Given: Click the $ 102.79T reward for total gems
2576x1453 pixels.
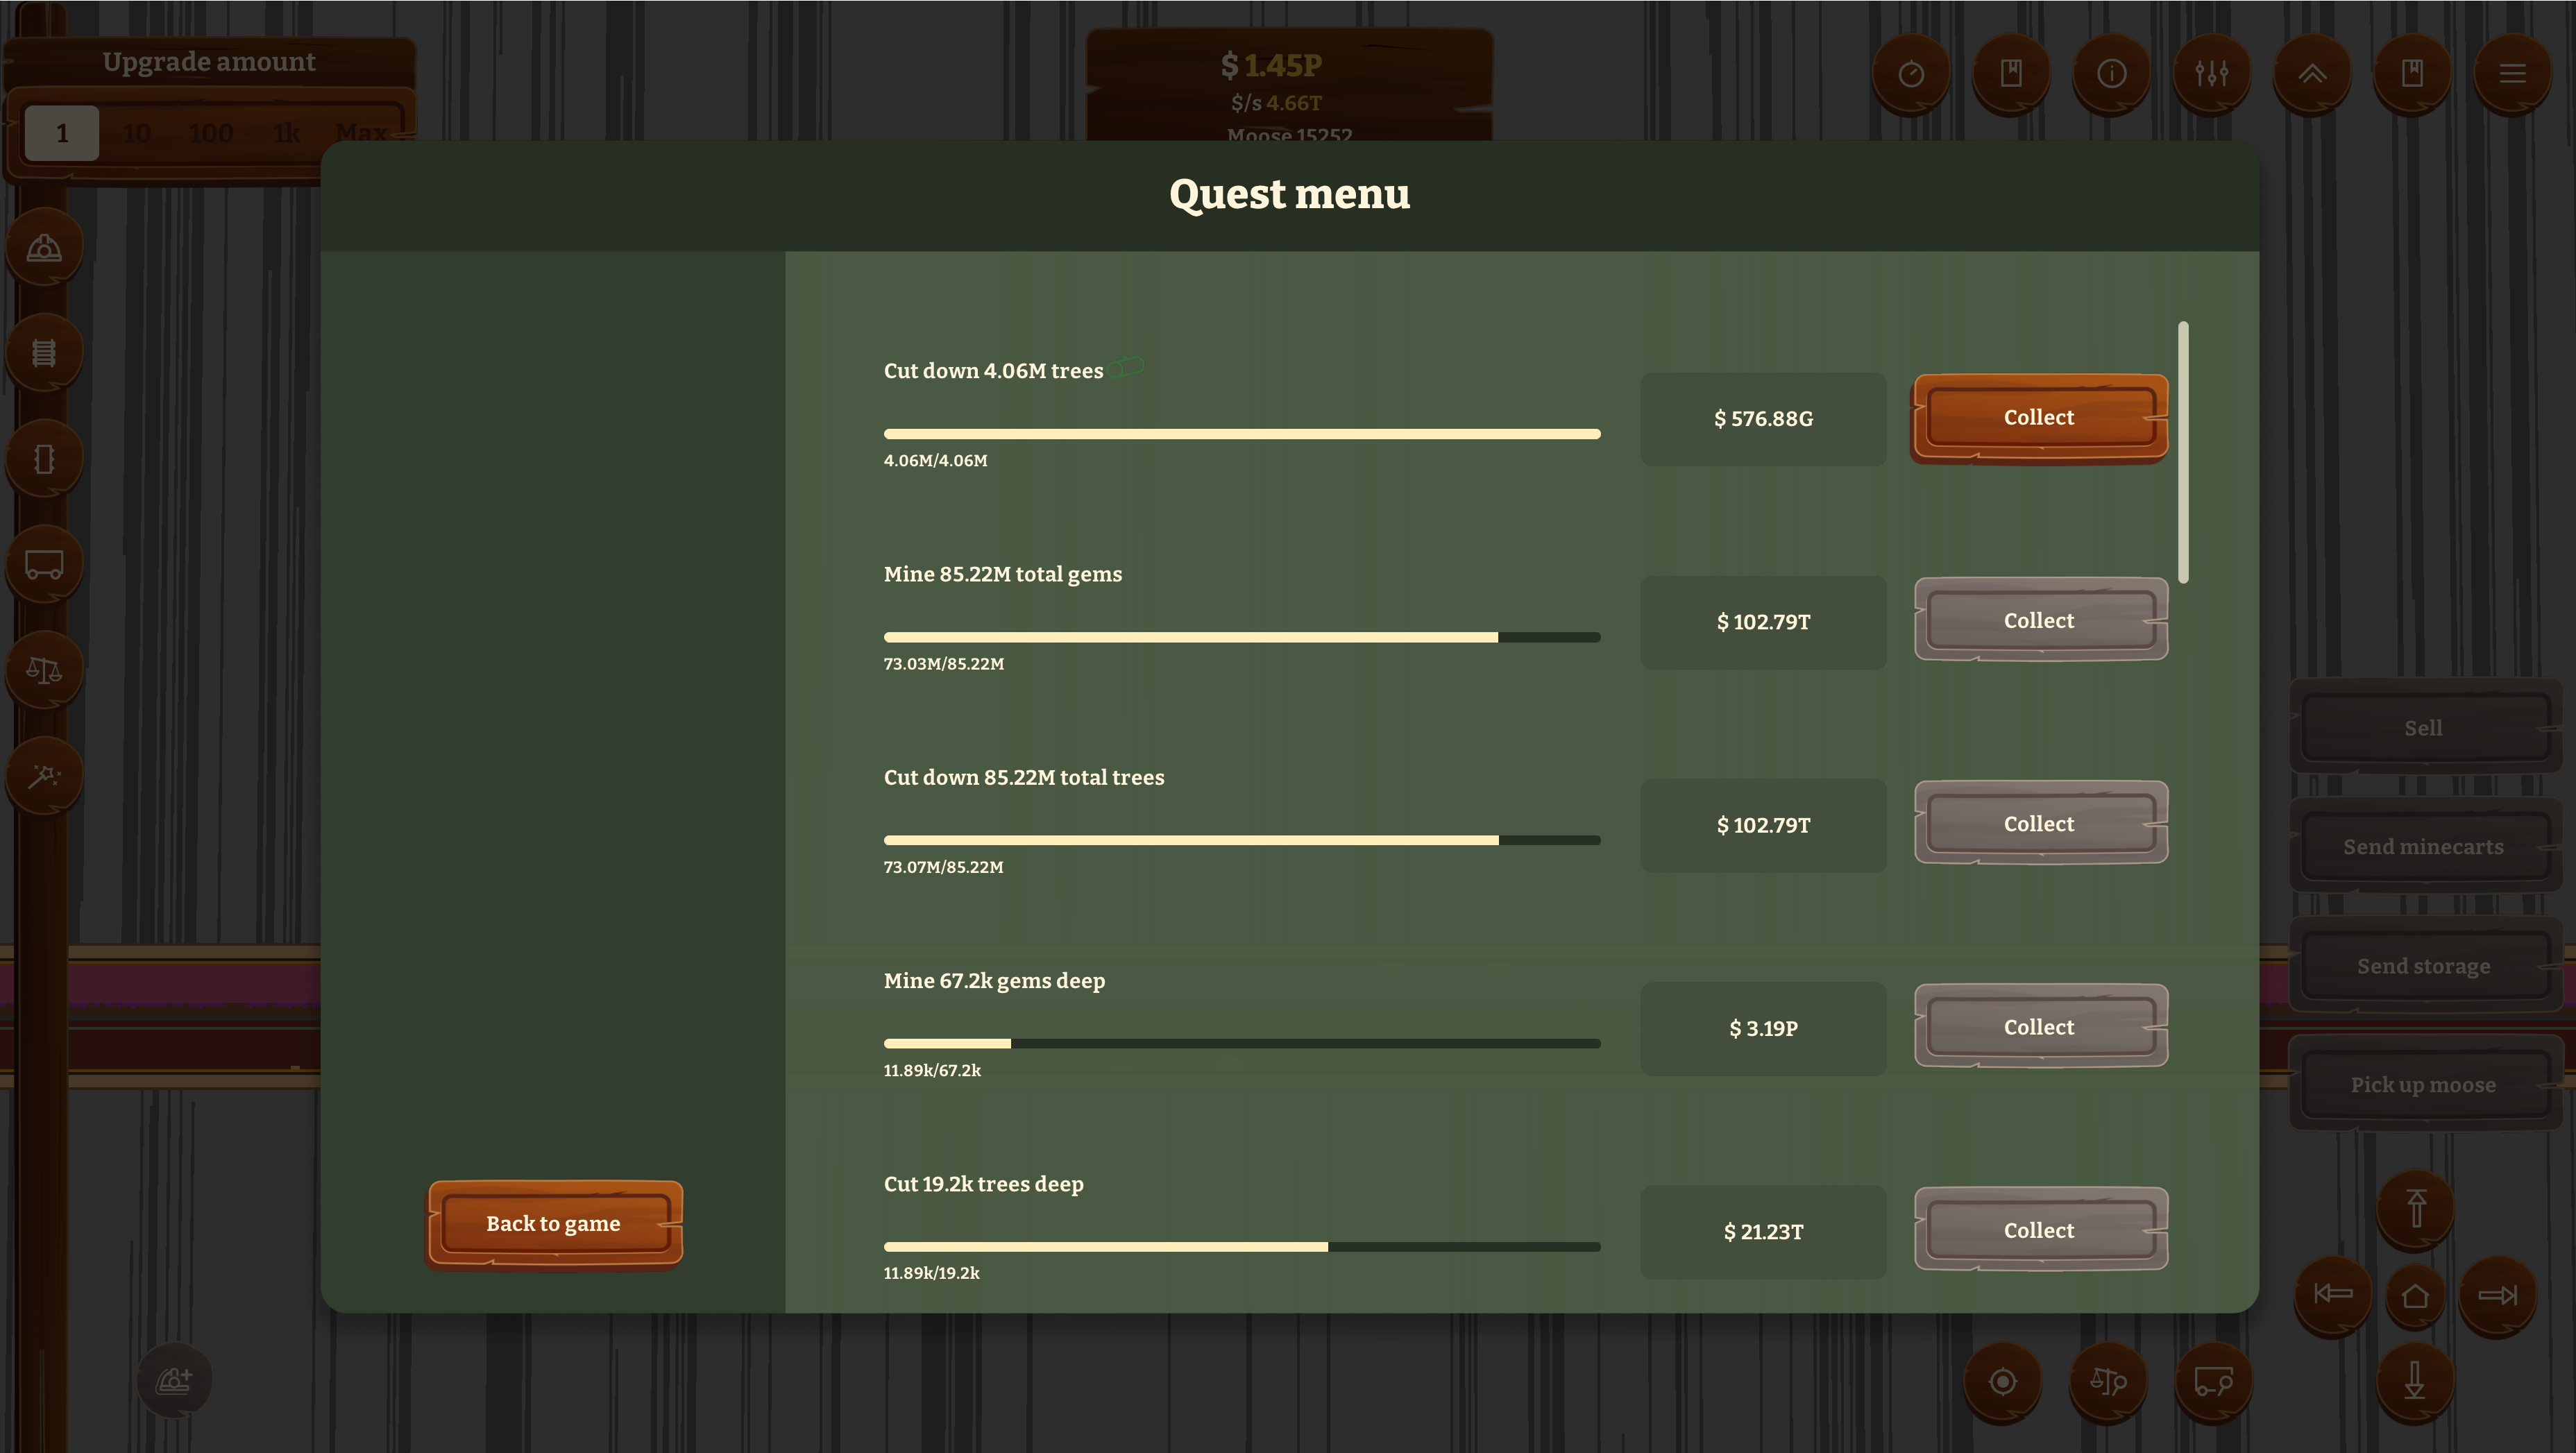Looking at the screenshot, I should tap(1764, 622).
